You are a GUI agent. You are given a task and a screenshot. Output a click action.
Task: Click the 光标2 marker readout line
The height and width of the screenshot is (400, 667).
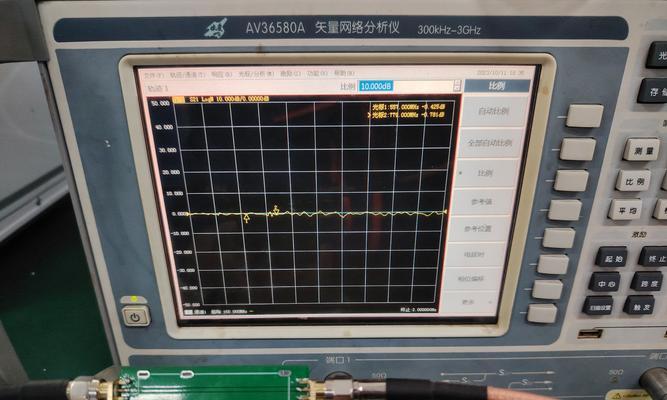[x=407, y=115]
